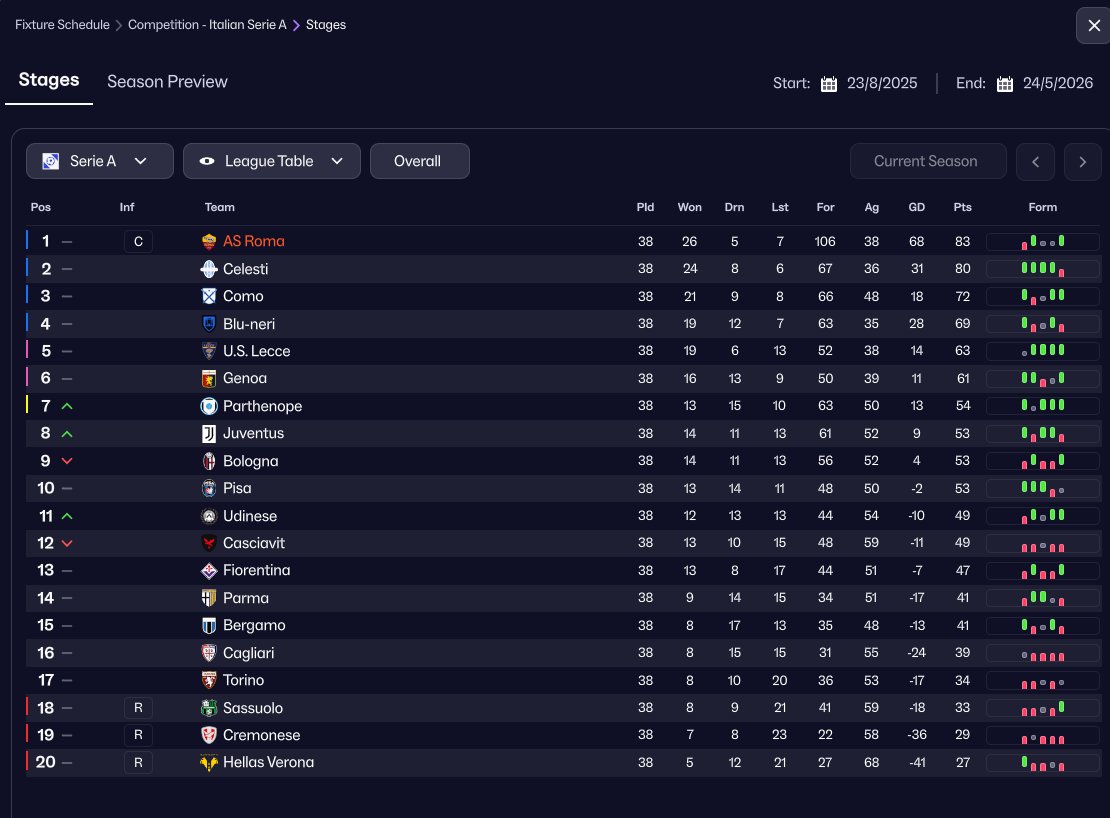
Task: Open the End date calendar icon
Action: pos(1005,83)
